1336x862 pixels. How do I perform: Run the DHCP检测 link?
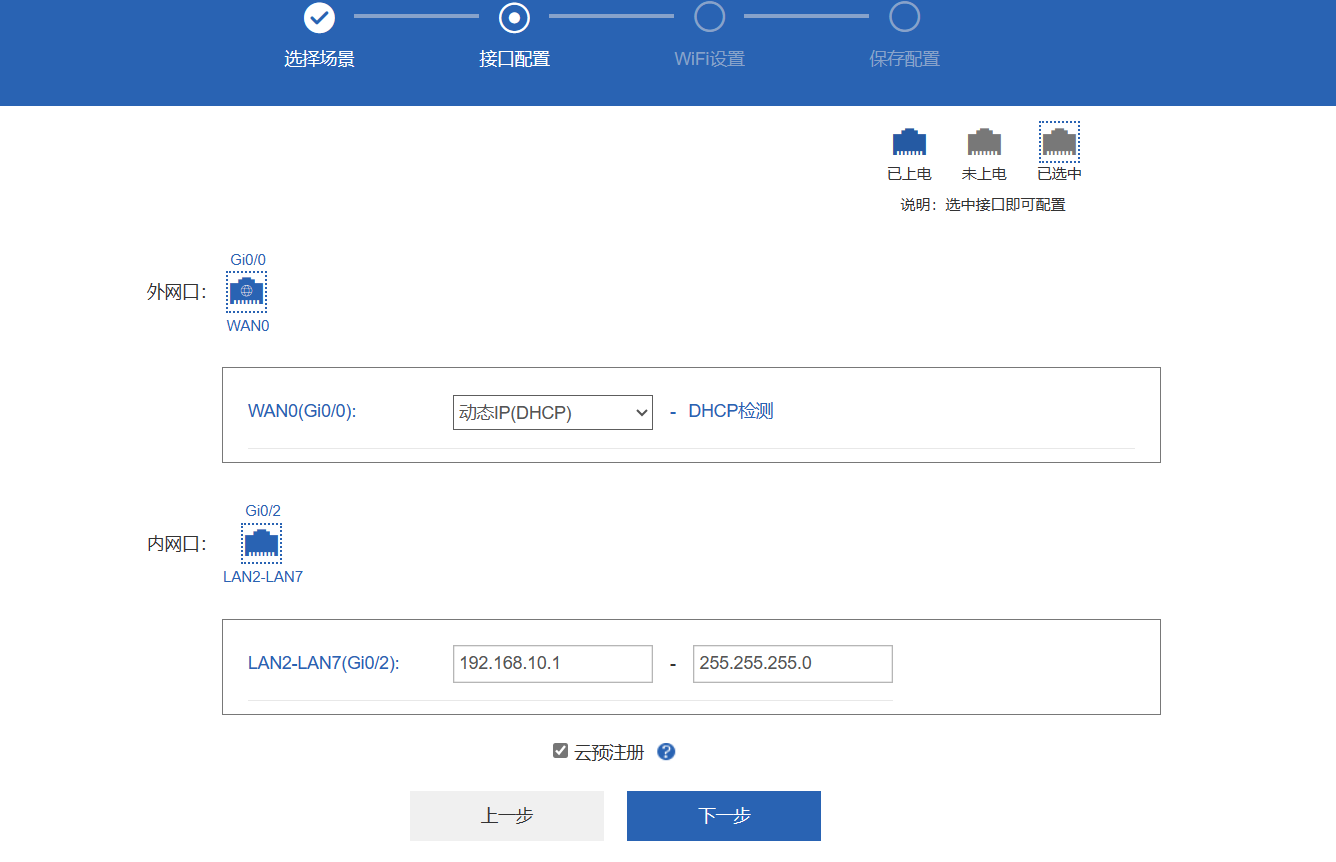pyautogui.click(x=730, y=411)
